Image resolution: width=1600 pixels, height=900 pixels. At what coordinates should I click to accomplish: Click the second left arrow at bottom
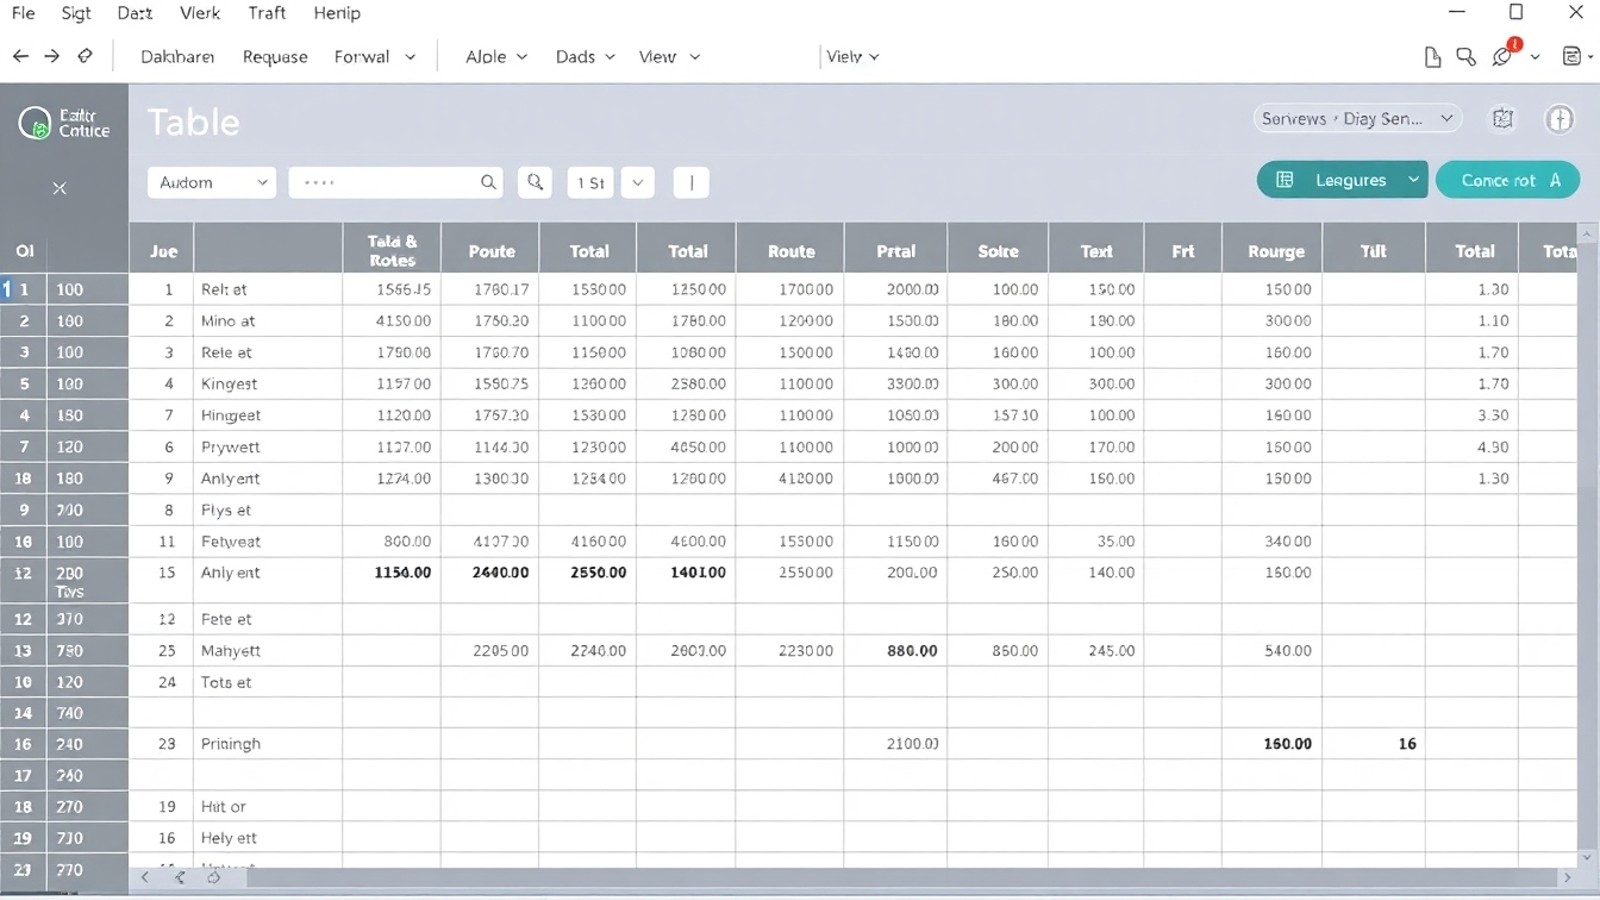point(180,877)
